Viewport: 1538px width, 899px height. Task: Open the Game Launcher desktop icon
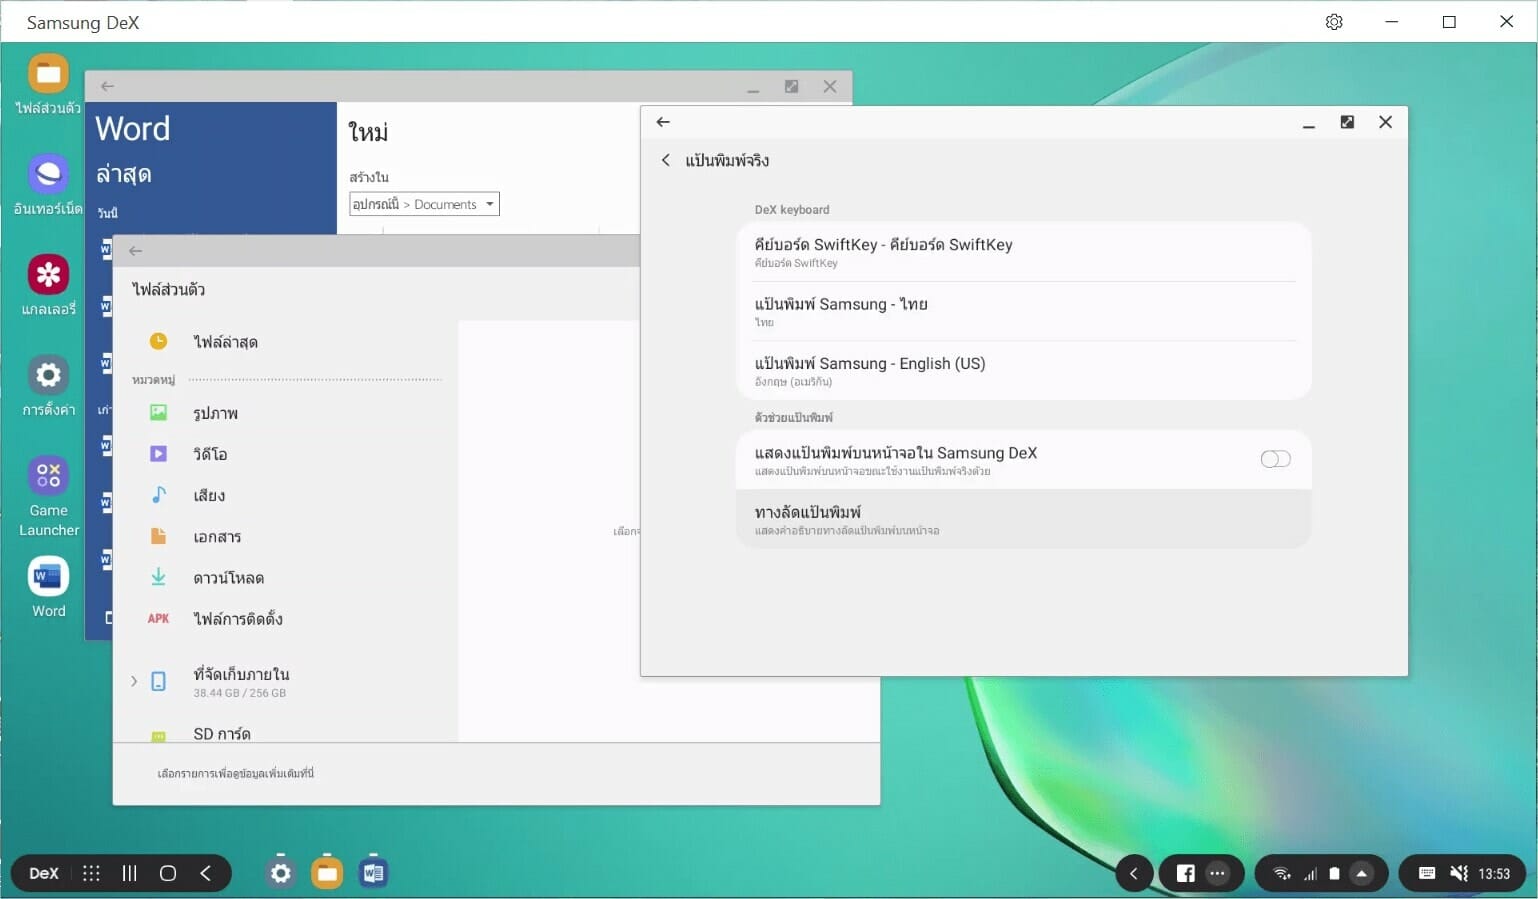click(x=48, y=477)
